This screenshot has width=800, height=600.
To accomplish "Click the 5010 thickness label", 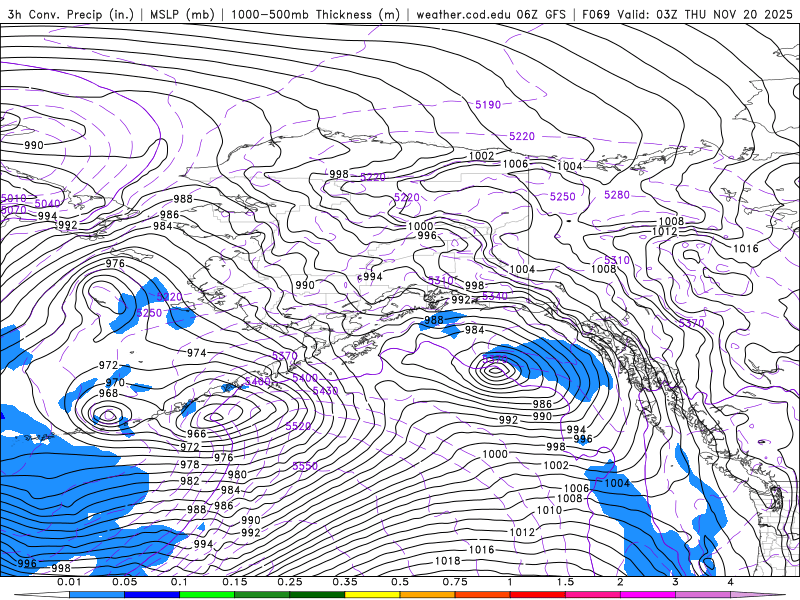I will (13, 198).
